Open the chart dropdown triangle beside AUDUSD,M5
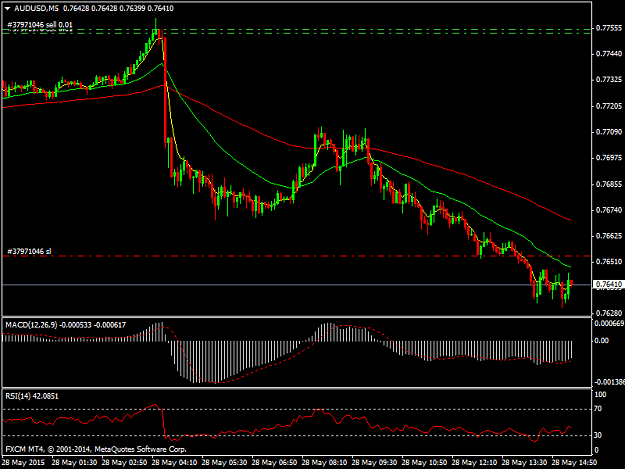625x469 pixels. [7, 8]
